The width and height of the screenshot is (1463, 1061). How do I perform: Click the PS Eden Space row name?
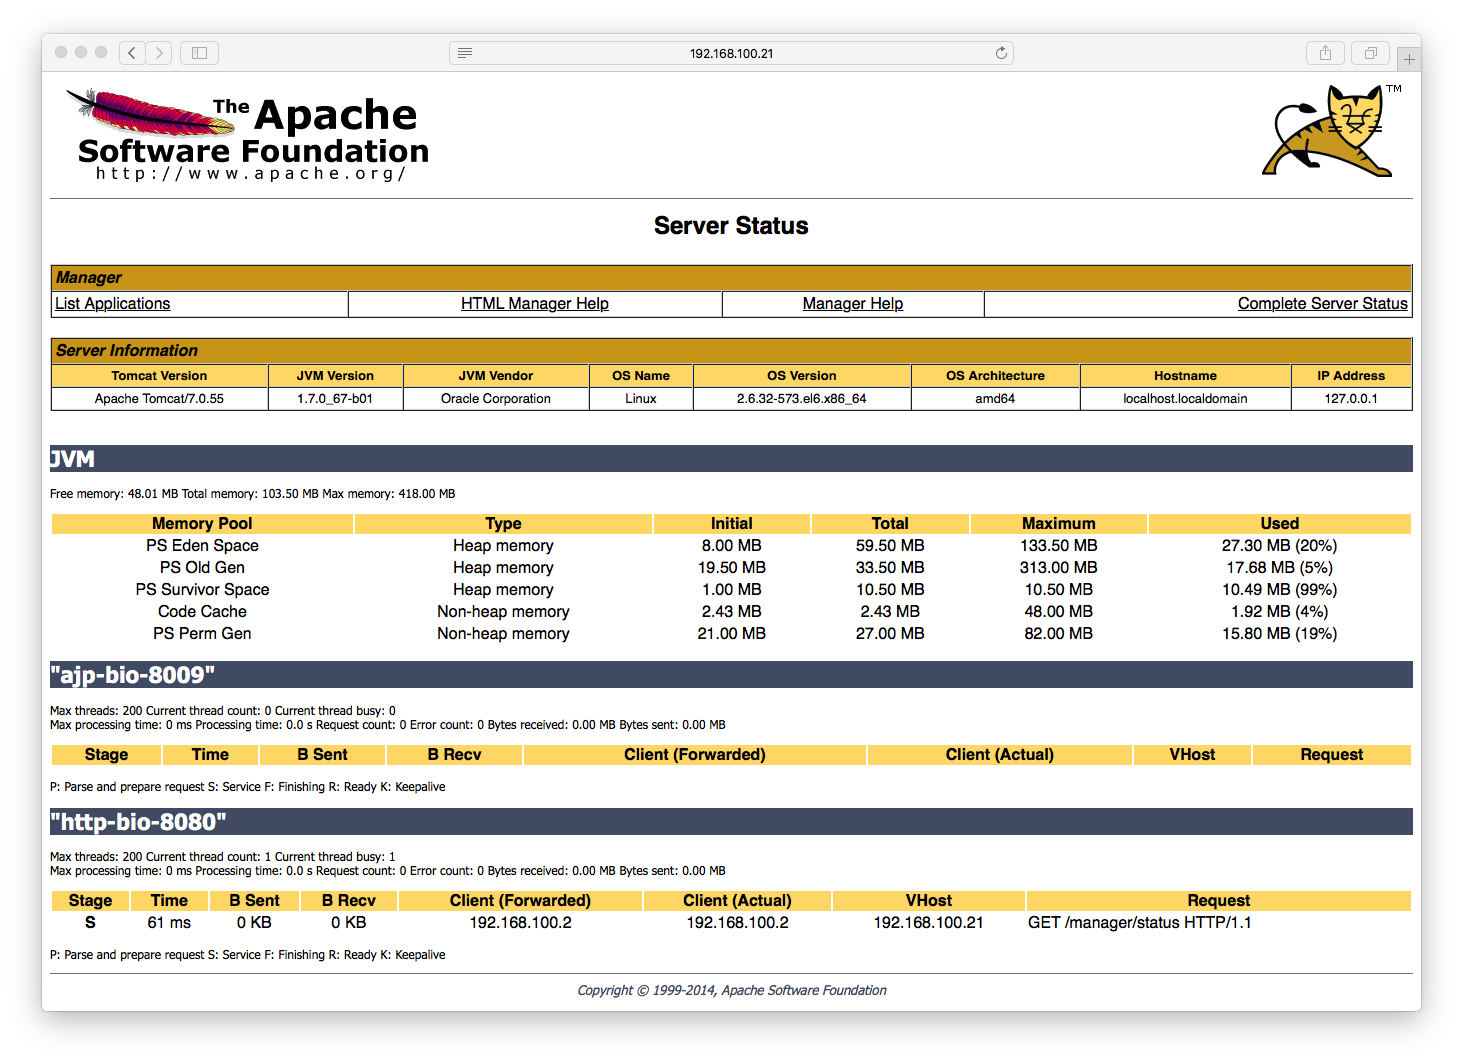point(202,546)
